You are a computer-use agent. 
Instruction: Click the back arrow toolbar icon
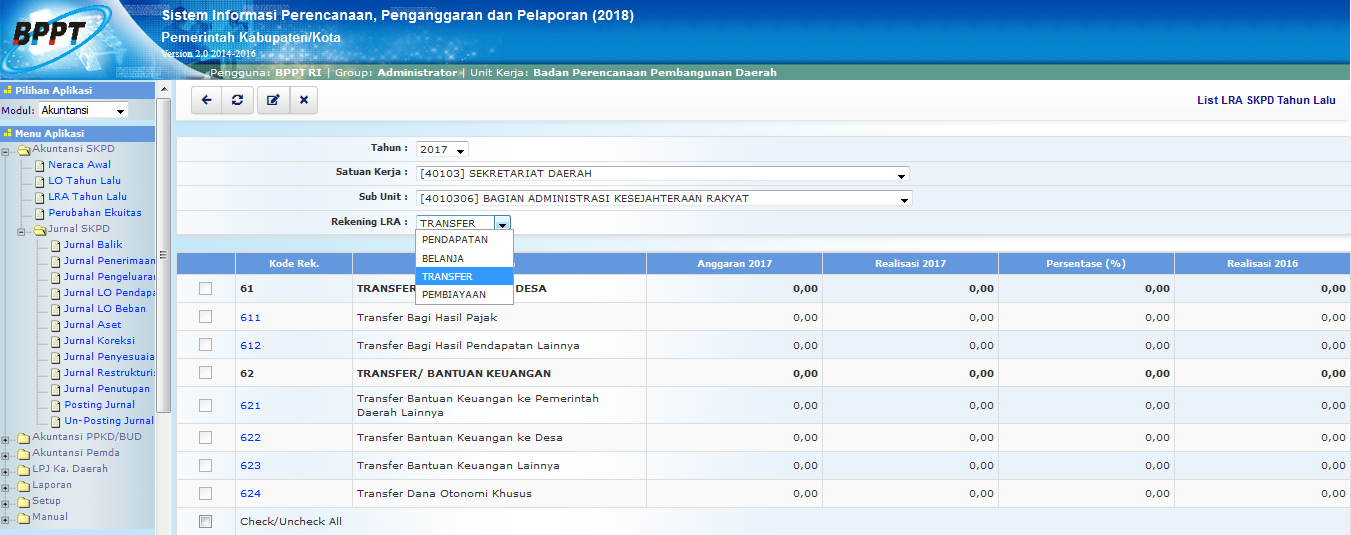point(206,100)
